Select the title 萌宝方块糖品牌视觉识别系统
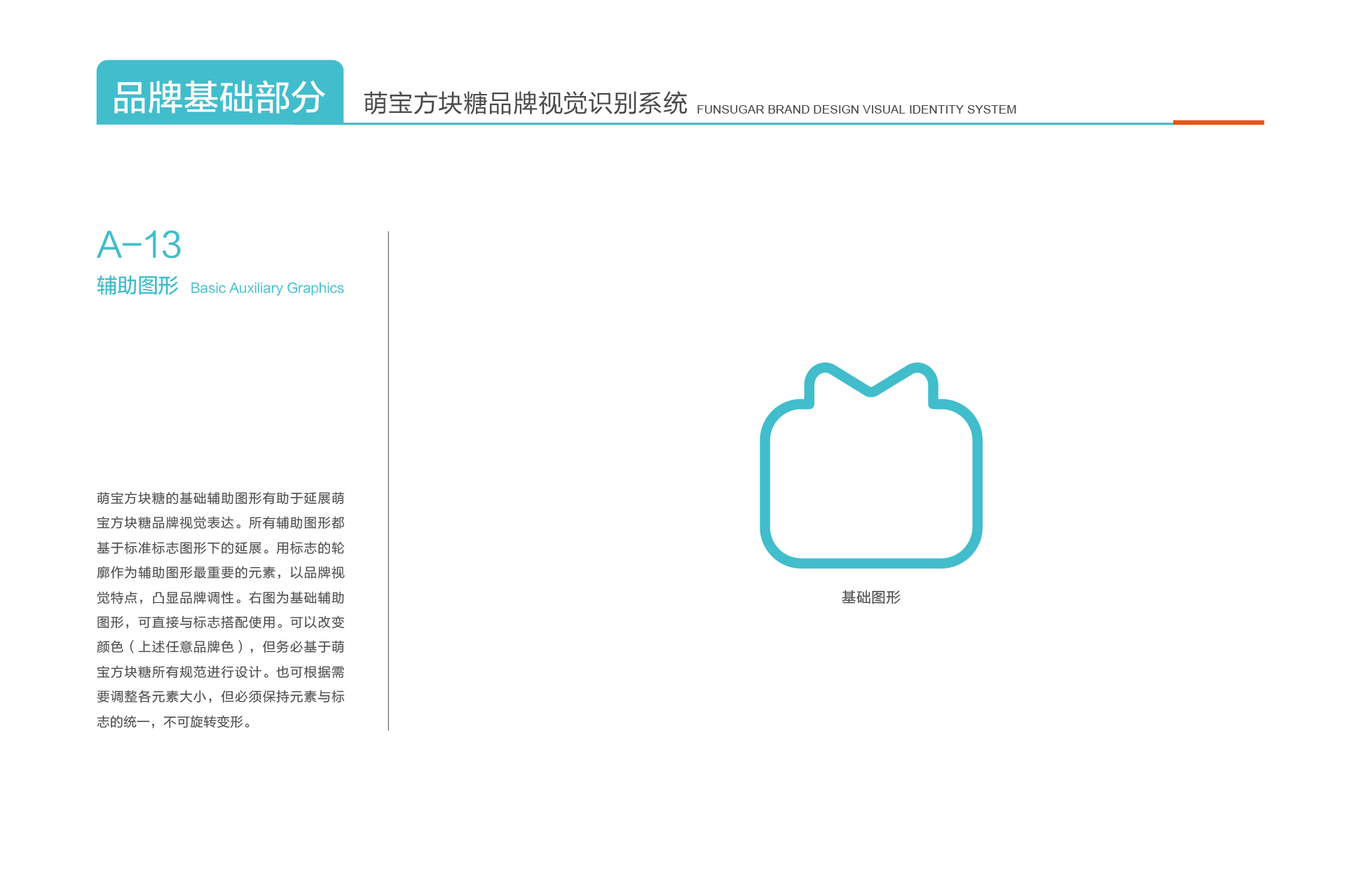This screenshot has width=1366, height=870. [526, 103]
